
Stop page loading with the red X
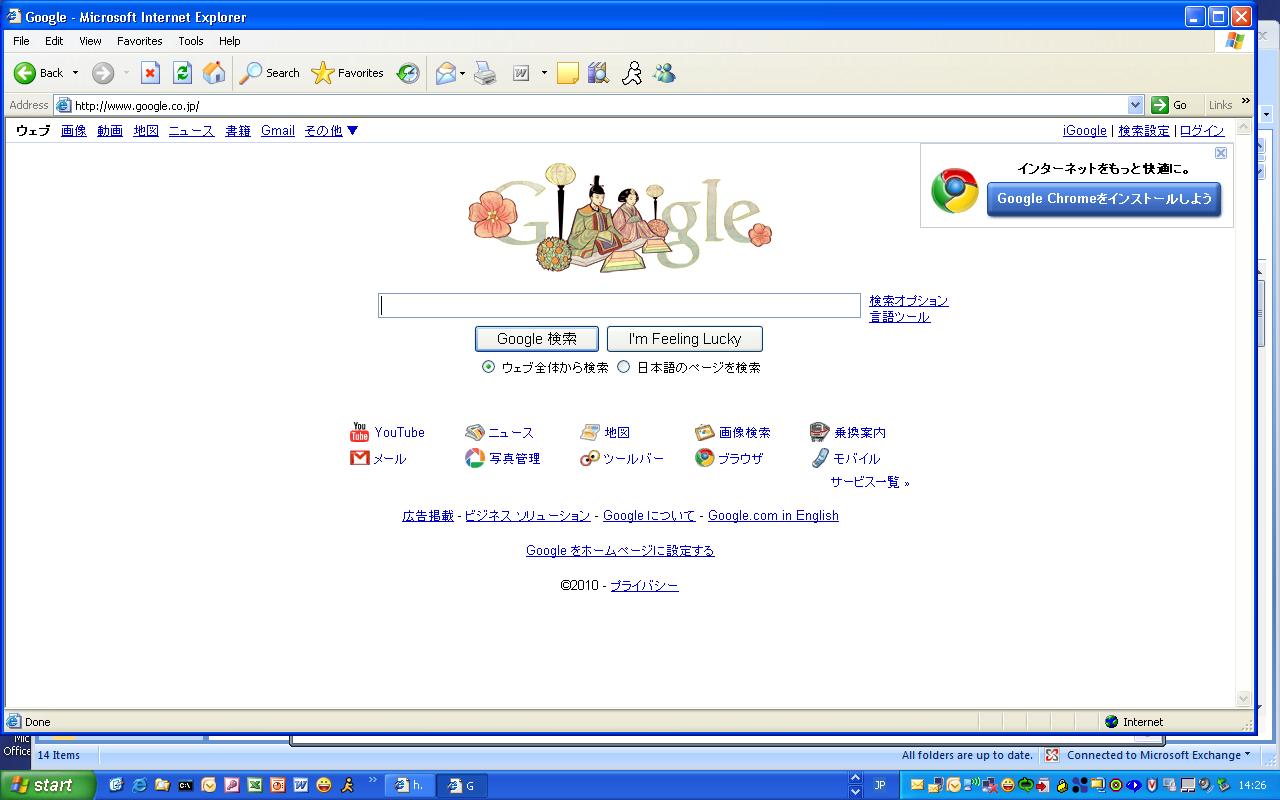pos(150,73)
